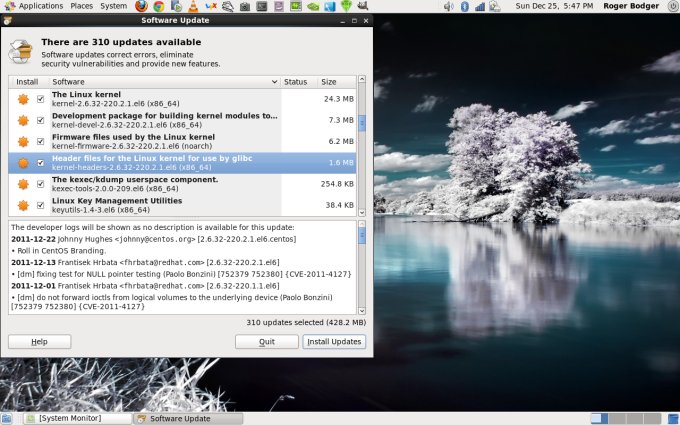Click the description pane scroll up arrow
The height and width of the screenshot is (425, 680).
(x=362, y=224)
